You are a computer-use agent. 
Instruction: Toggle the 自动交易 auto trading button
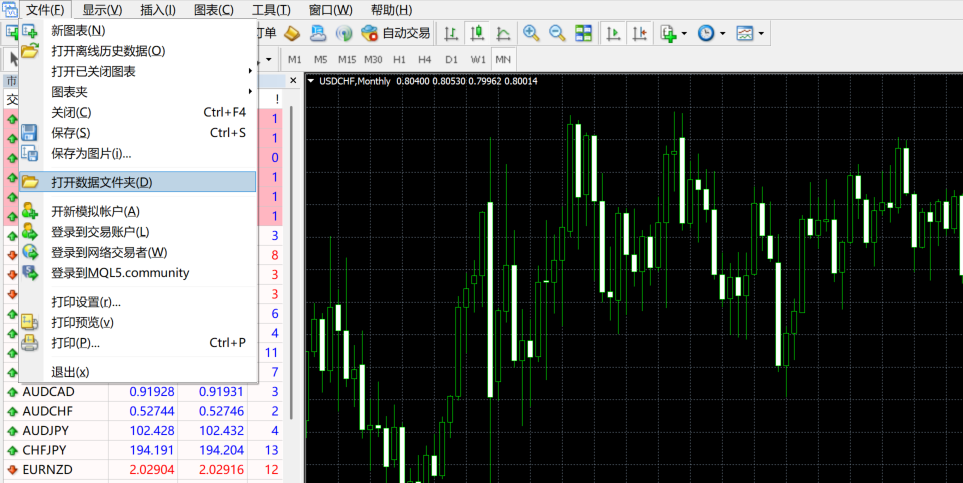click(x=396, y=33)
